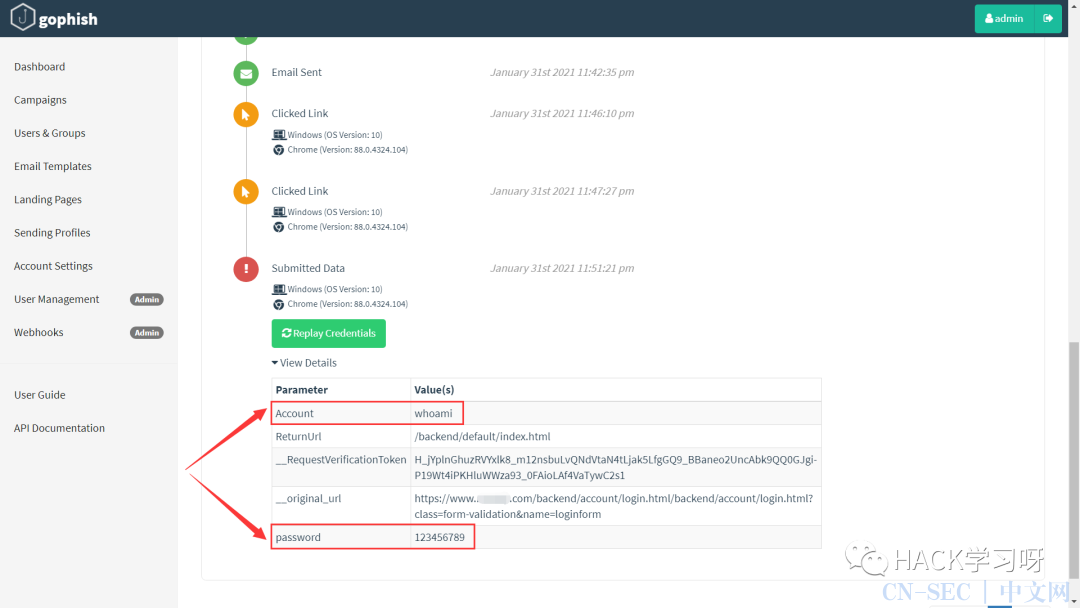Click the green Email Sent envelope icon
1080x608 pixels.
coord(245,73)
